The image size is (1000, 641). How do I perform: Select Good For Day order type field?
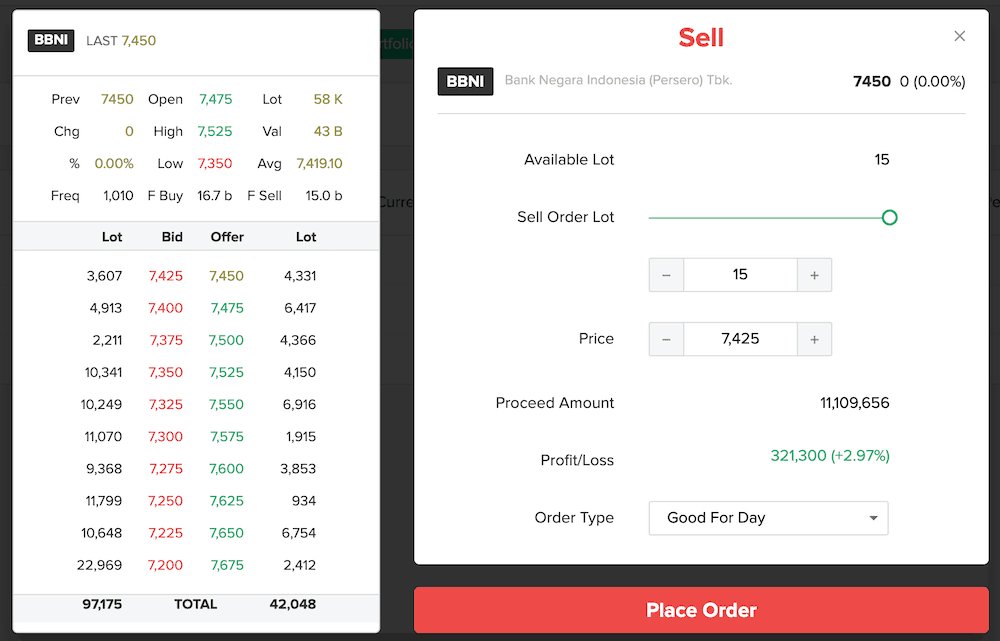click(768, 518)
